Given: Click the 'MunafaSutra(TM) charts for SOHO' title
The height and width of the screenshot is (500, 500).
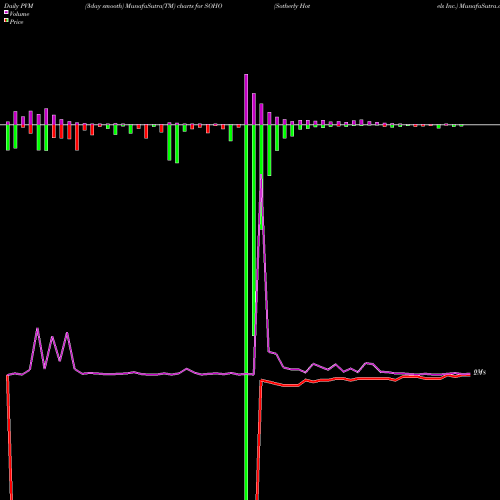Looking at the screenshot, I should (174, 6).
